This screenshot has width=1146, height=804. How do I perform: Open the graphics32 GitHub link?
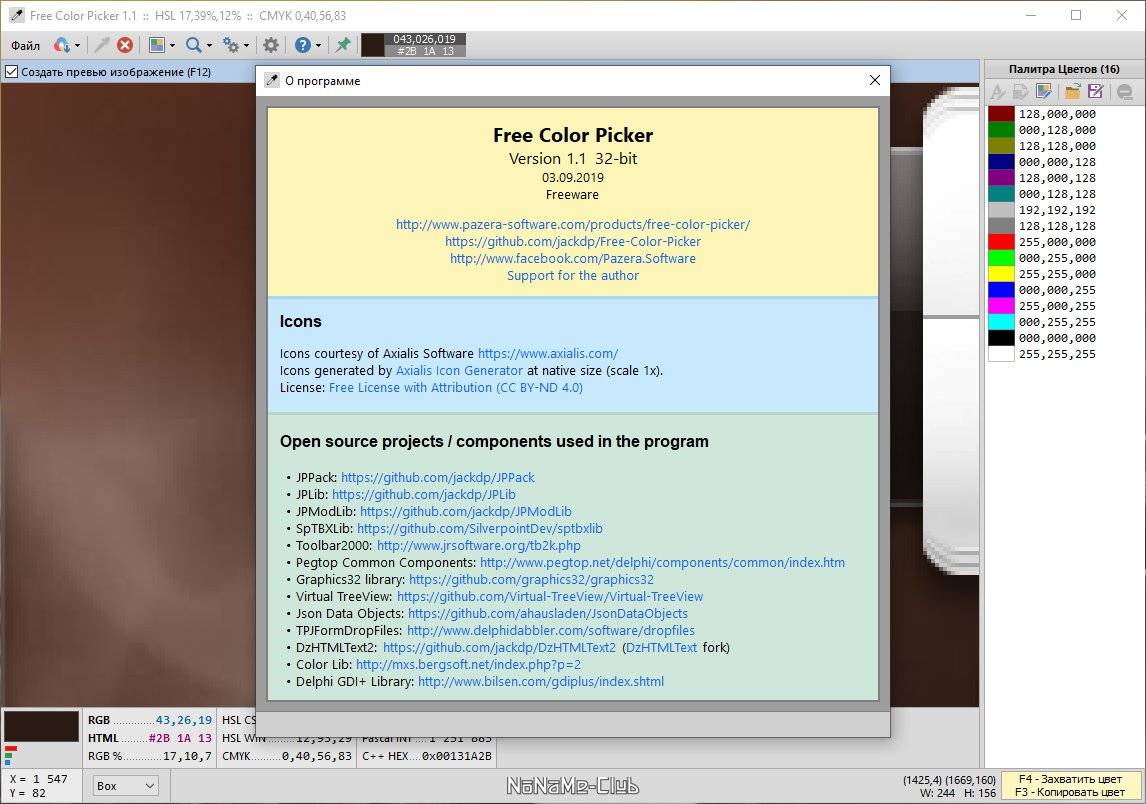tap(531, 580)
